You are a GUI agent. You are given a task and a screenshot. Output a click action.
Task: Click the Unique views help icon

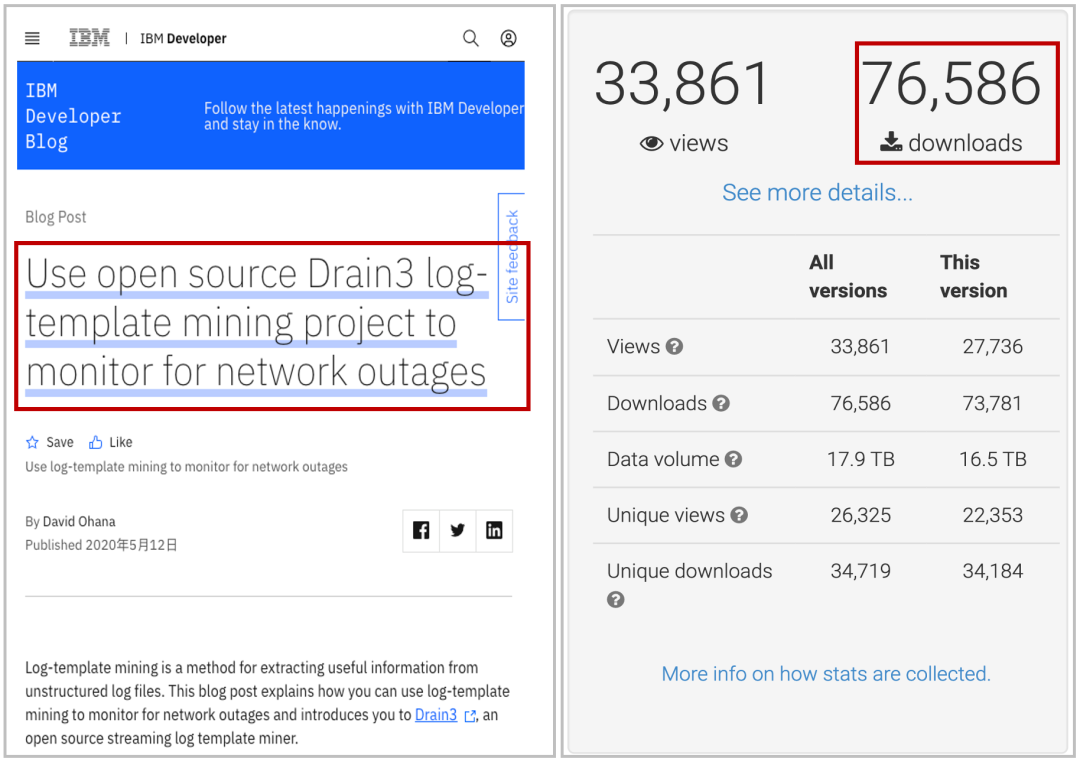click(739, 516)
